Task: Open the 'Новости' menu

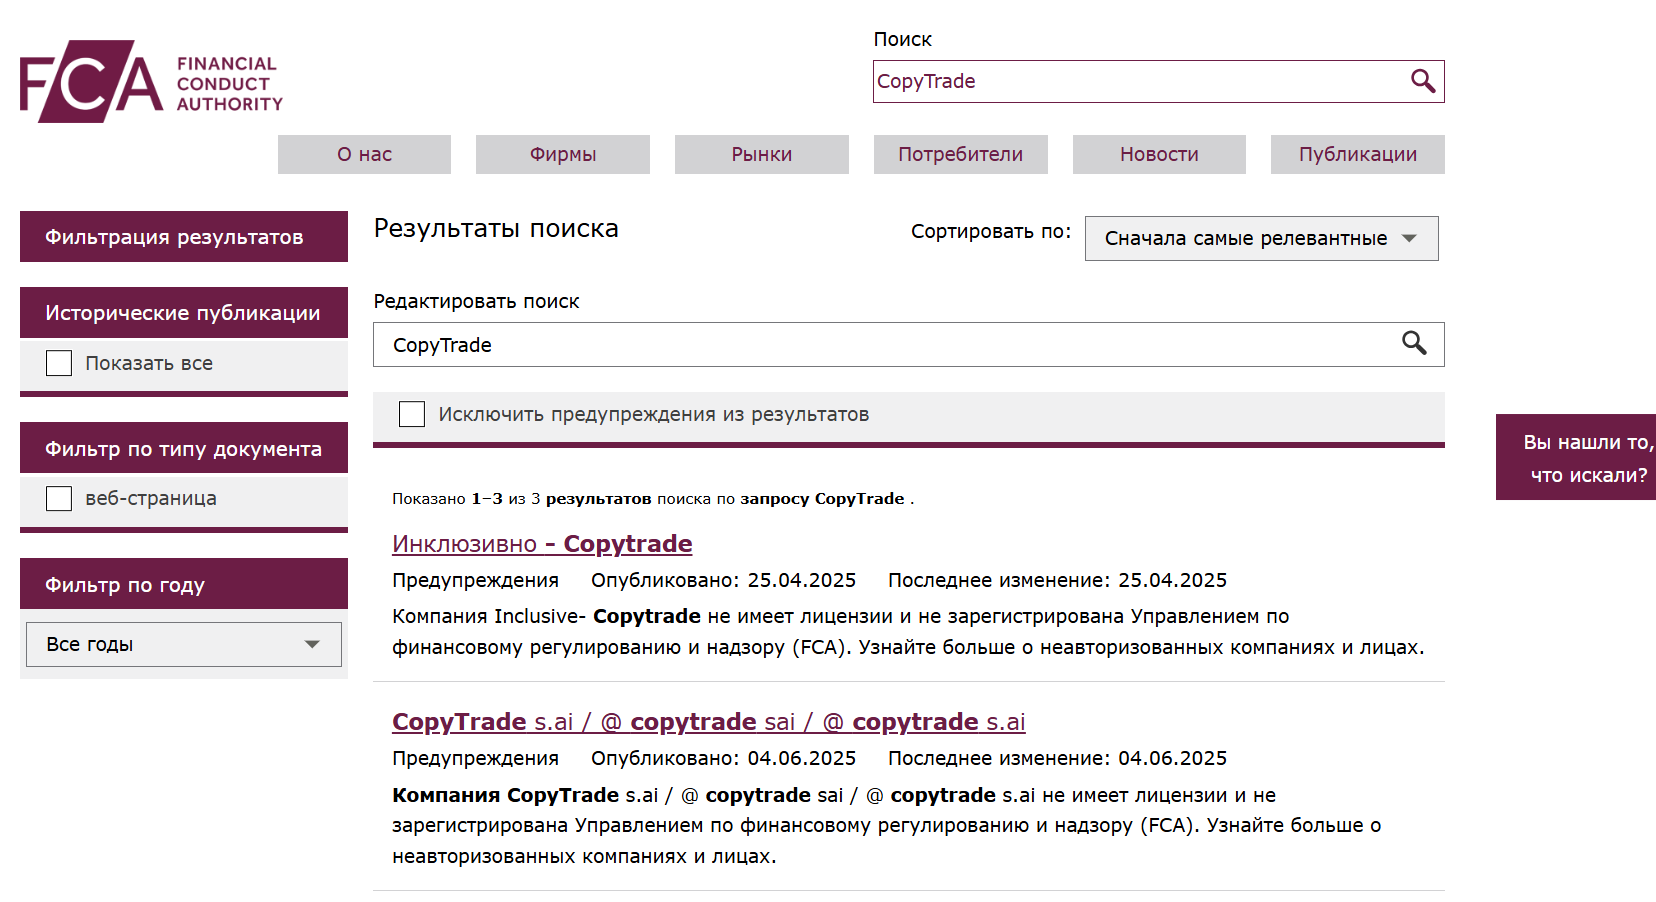Action: [1159, 155]
